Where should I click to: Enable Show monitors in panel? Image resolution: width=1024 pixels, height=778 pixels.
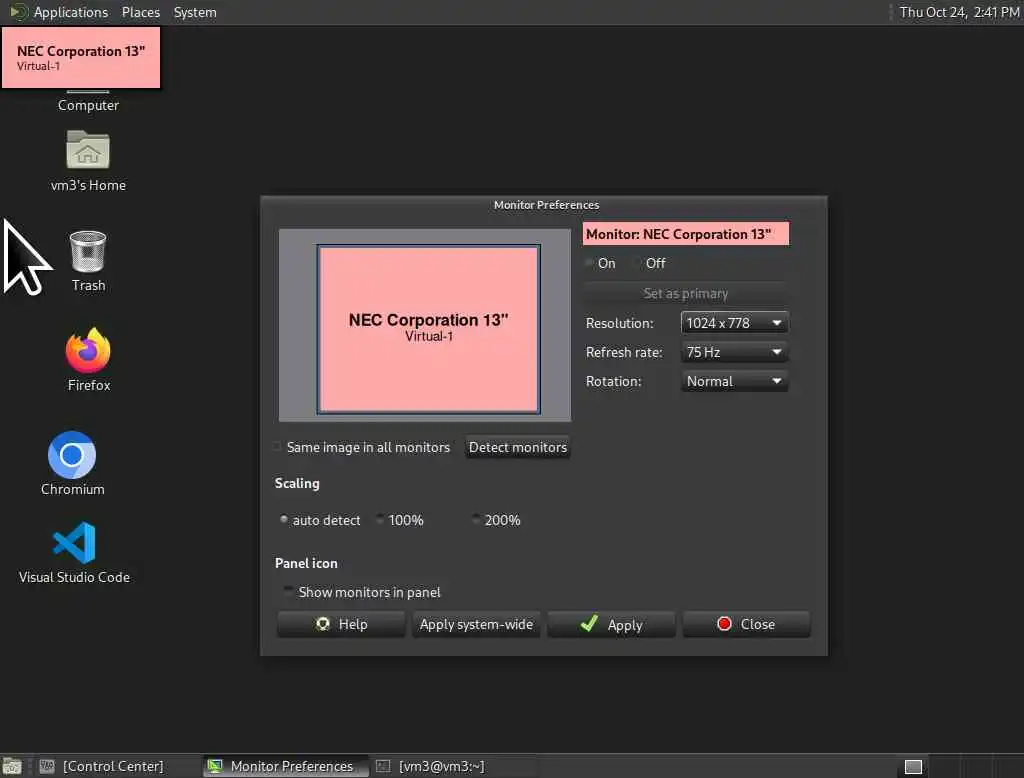point(288,592)
